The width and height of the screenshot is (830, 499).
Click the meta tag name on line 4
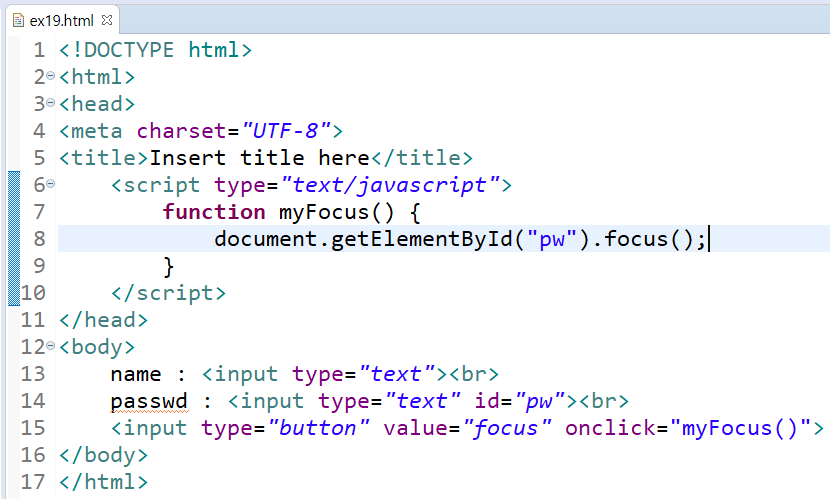click(96, 131)
